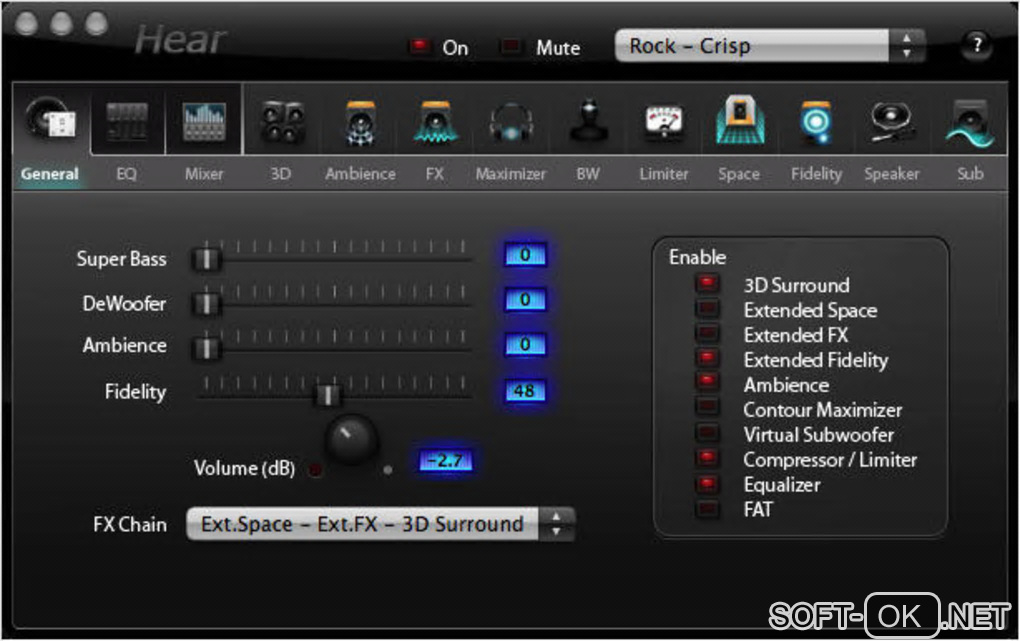Click the Fidelity slider handle

coord(328,394)
